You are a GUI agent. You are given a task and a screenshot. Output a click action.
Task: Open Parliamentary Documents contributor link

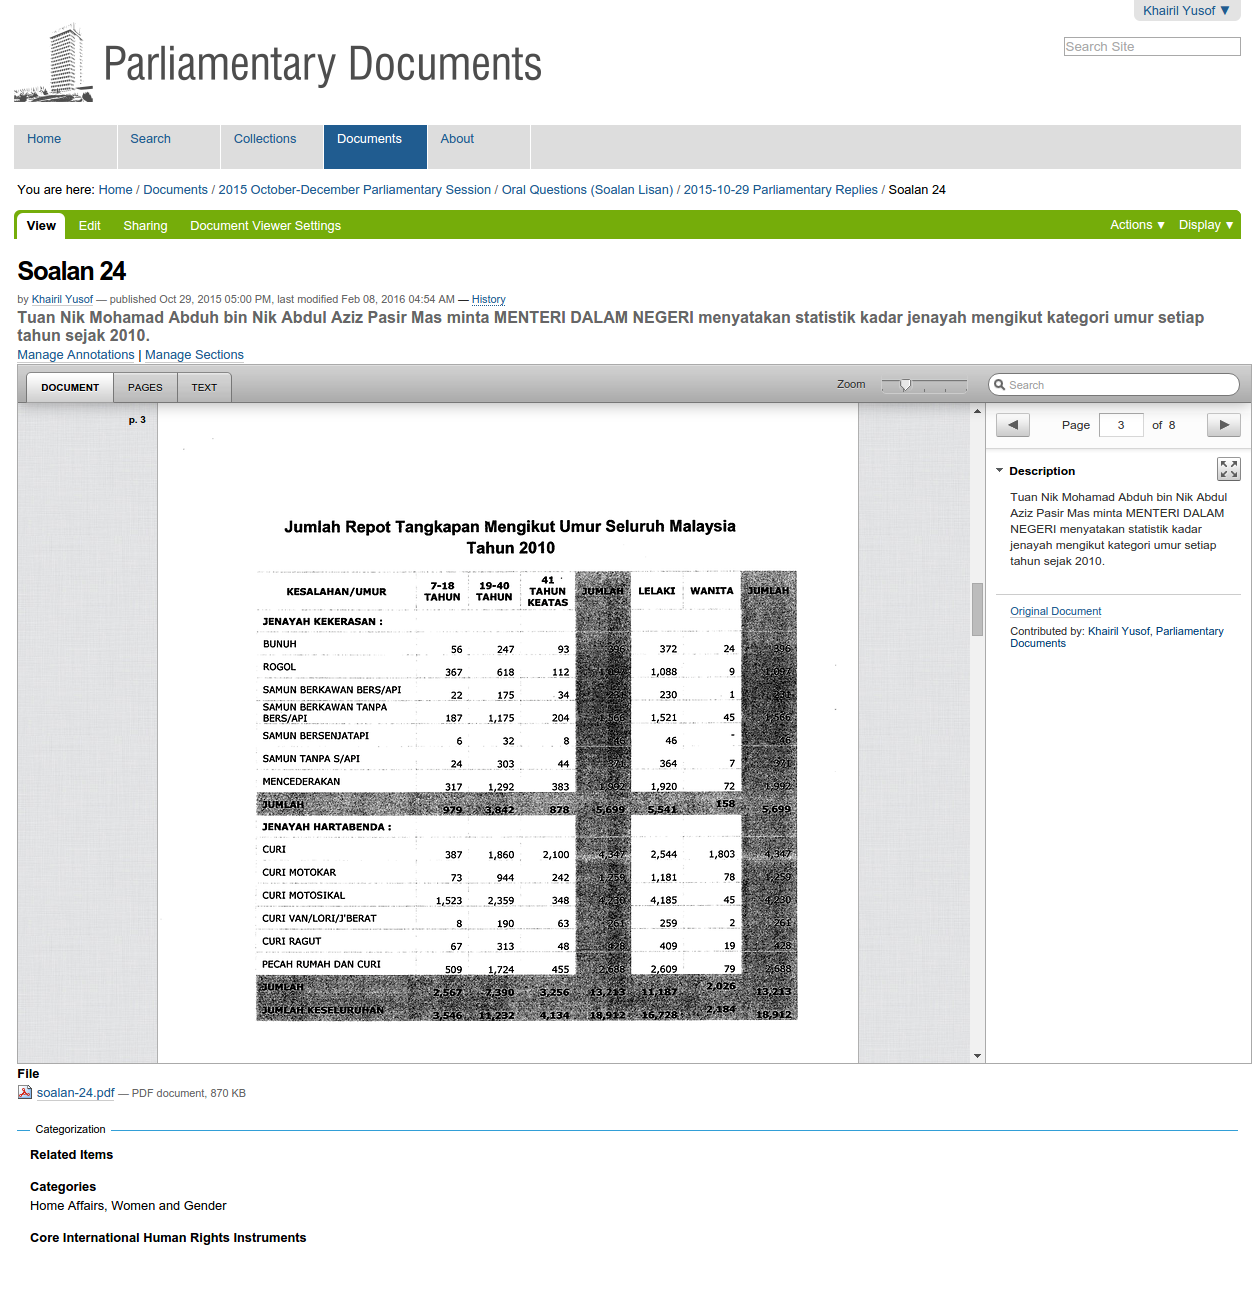tap(1117, 637)
